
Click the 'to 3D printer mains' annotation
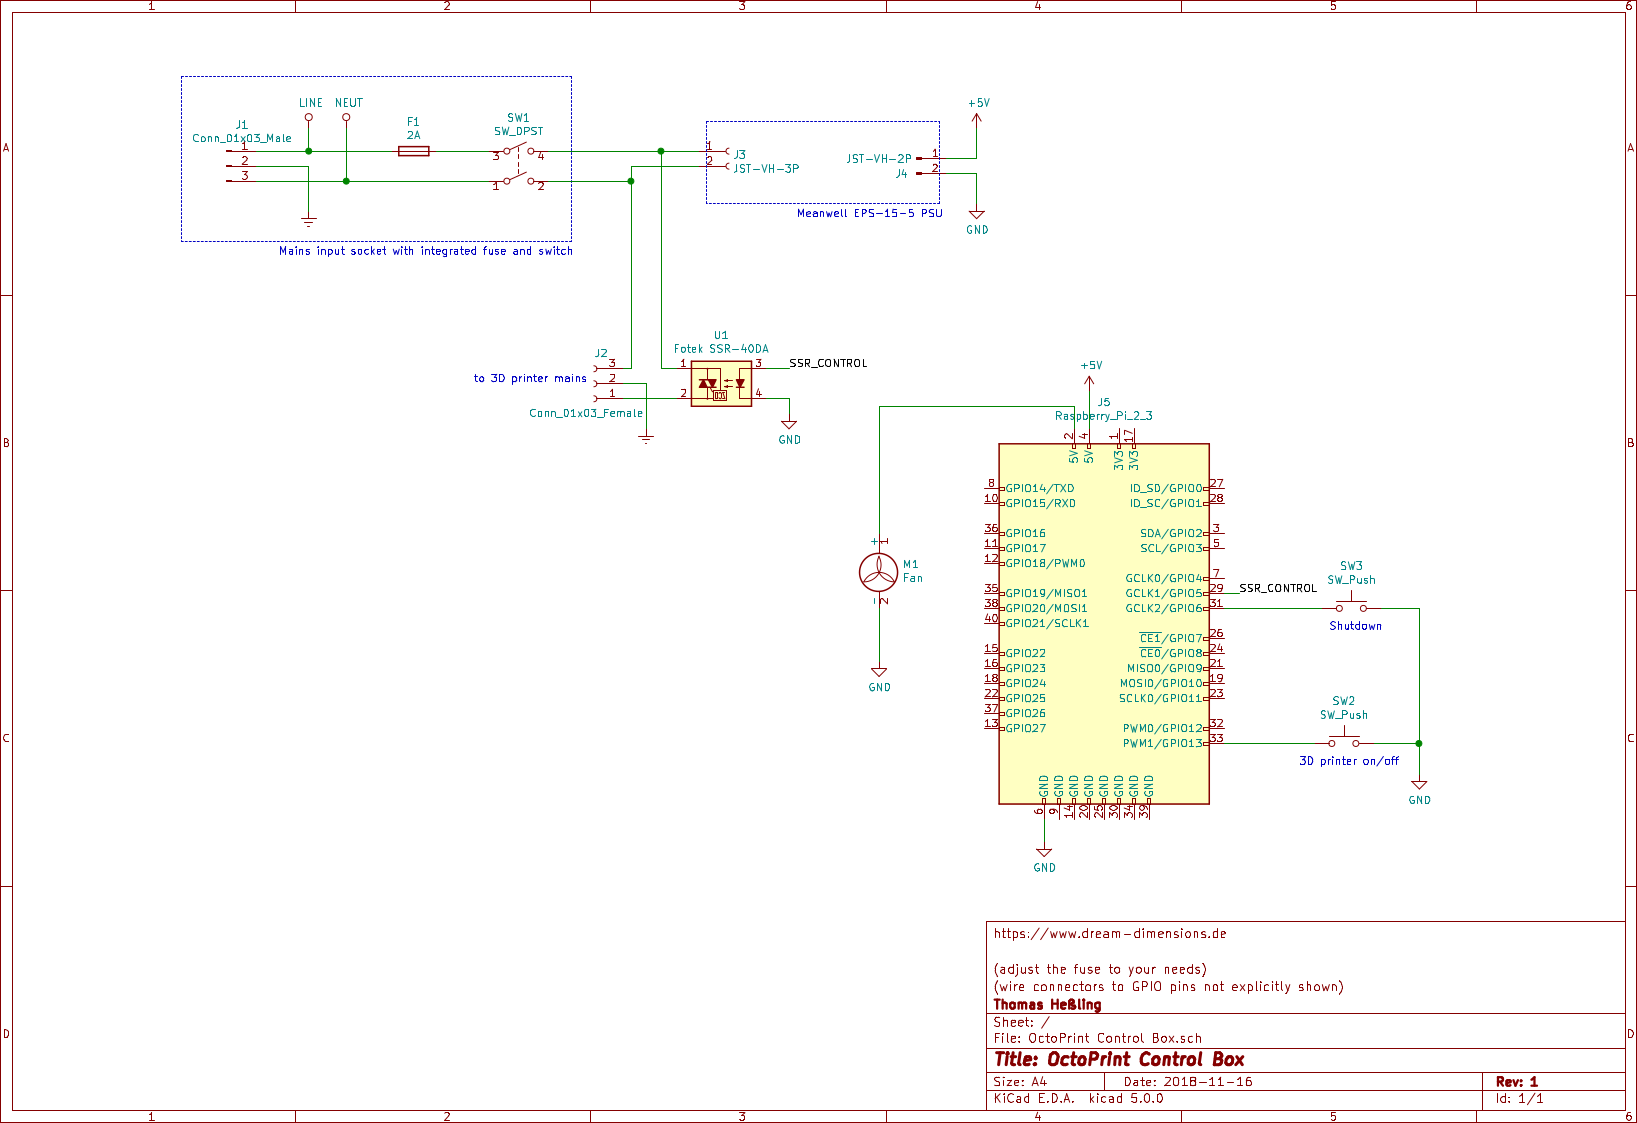[530, 378]
